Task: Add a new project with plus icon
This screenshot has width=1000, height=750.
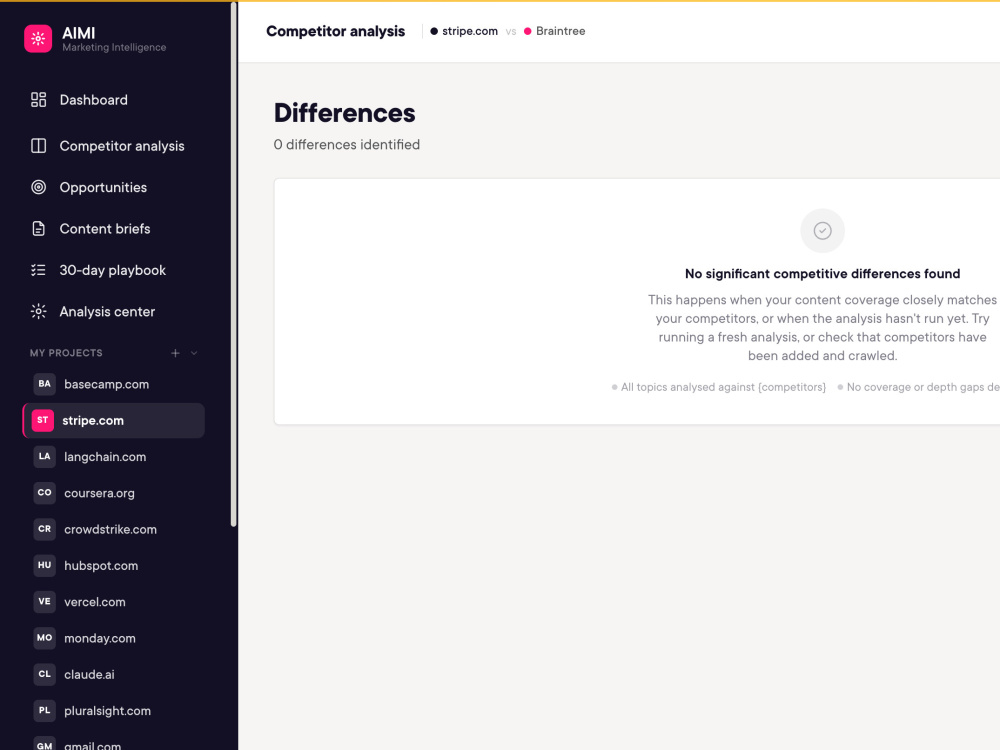Action: (x=175, y=353)
